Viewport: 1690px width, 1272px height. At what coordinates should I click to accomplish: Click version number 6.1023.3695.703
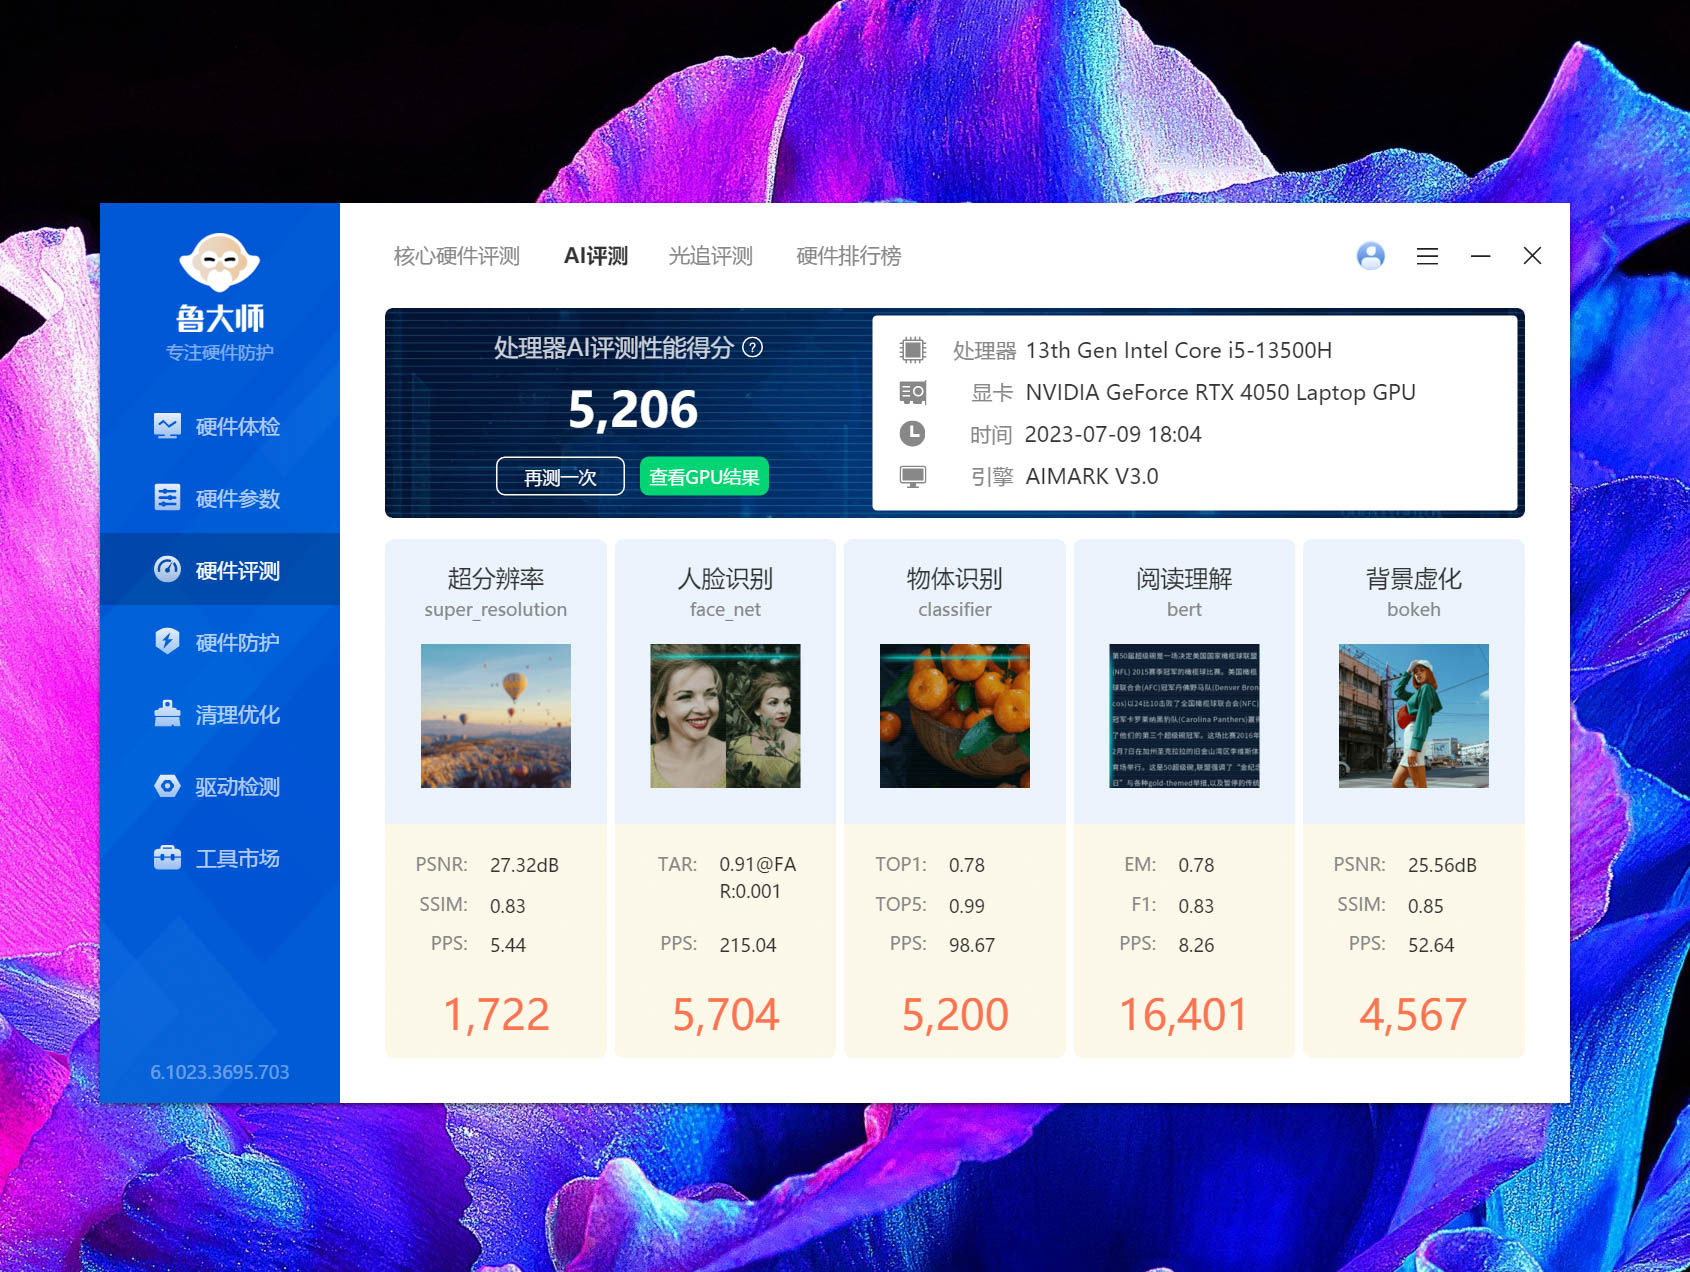(220, 1072)
